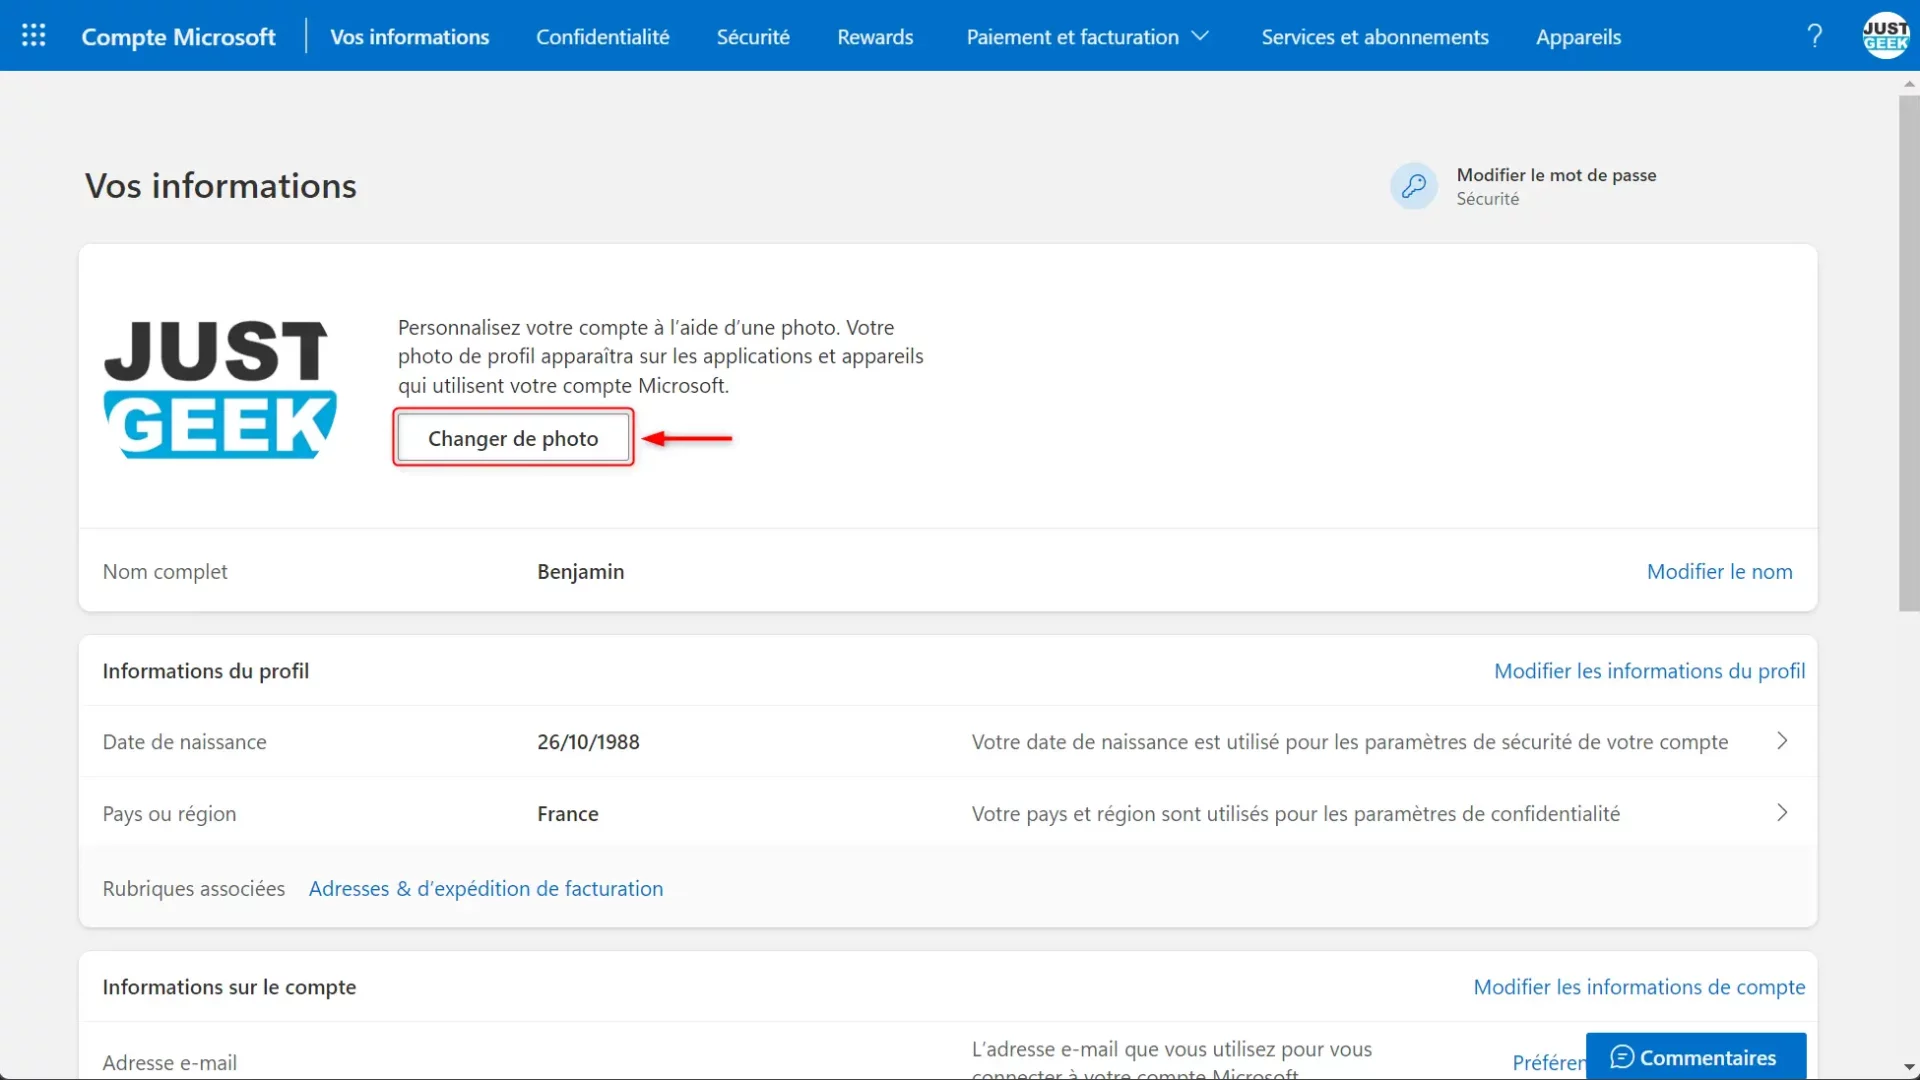
Task: Open the Appareils tab
Action: click(1578, 37)
